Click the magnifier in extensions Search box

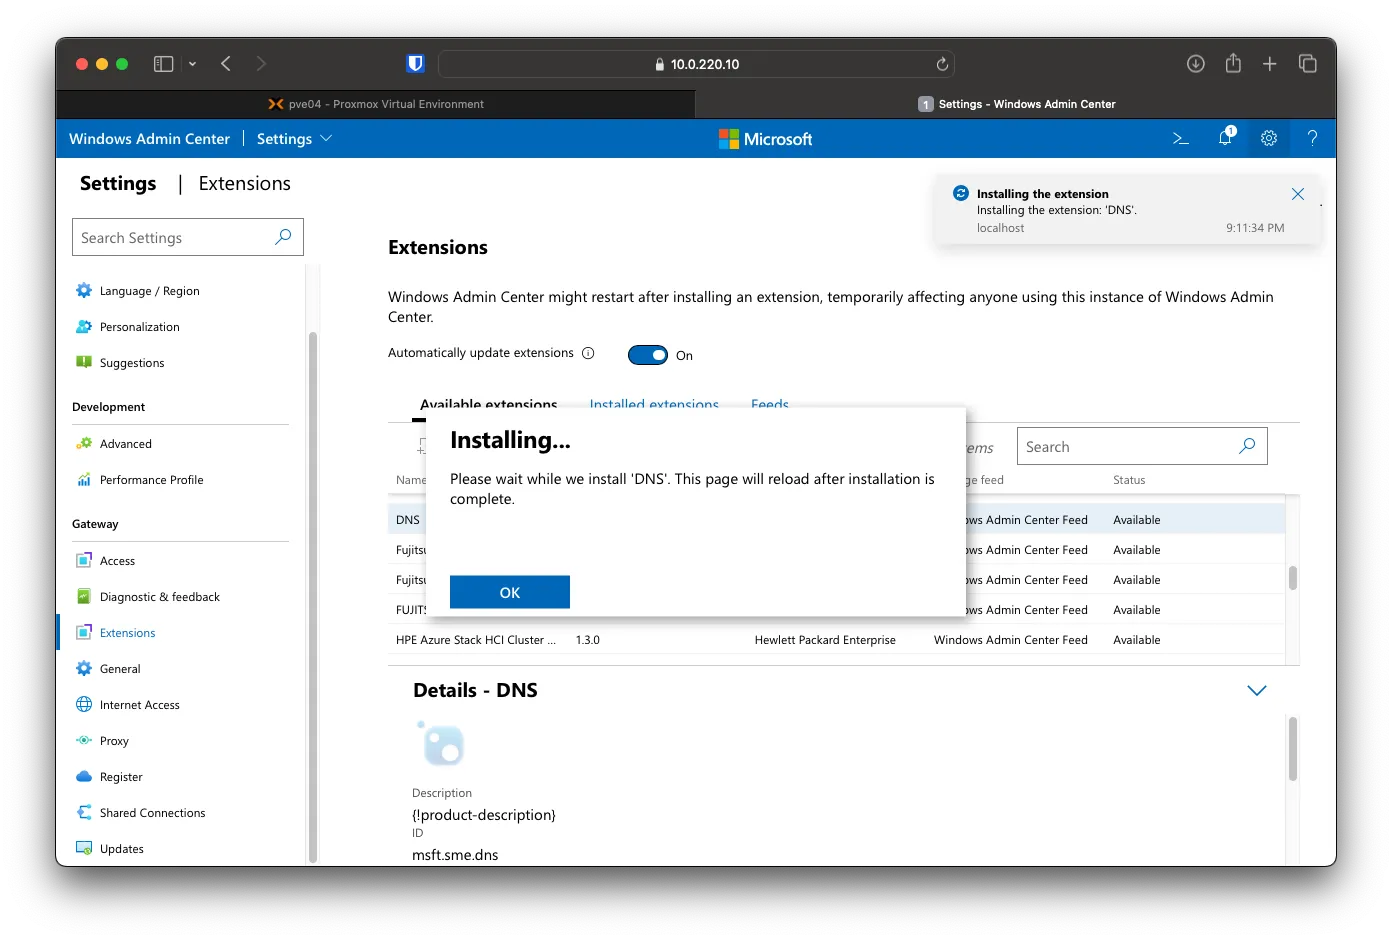pyautogui.click(x=1247, y=446)
